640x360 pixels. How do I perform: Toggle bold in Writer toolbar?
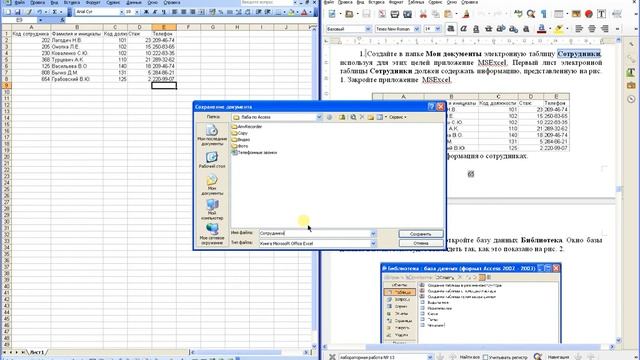(x=451, y=29)
